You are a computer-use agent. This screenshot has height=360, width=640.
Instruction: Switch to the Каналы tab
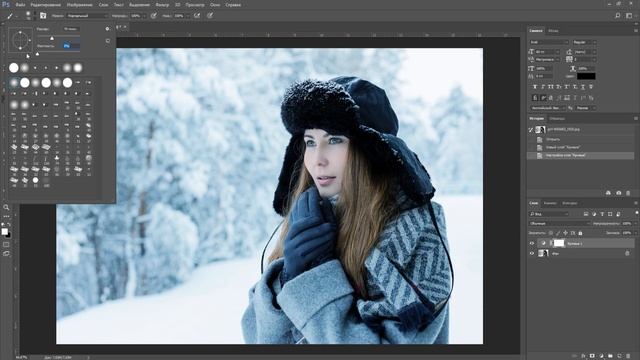(550, 203)
